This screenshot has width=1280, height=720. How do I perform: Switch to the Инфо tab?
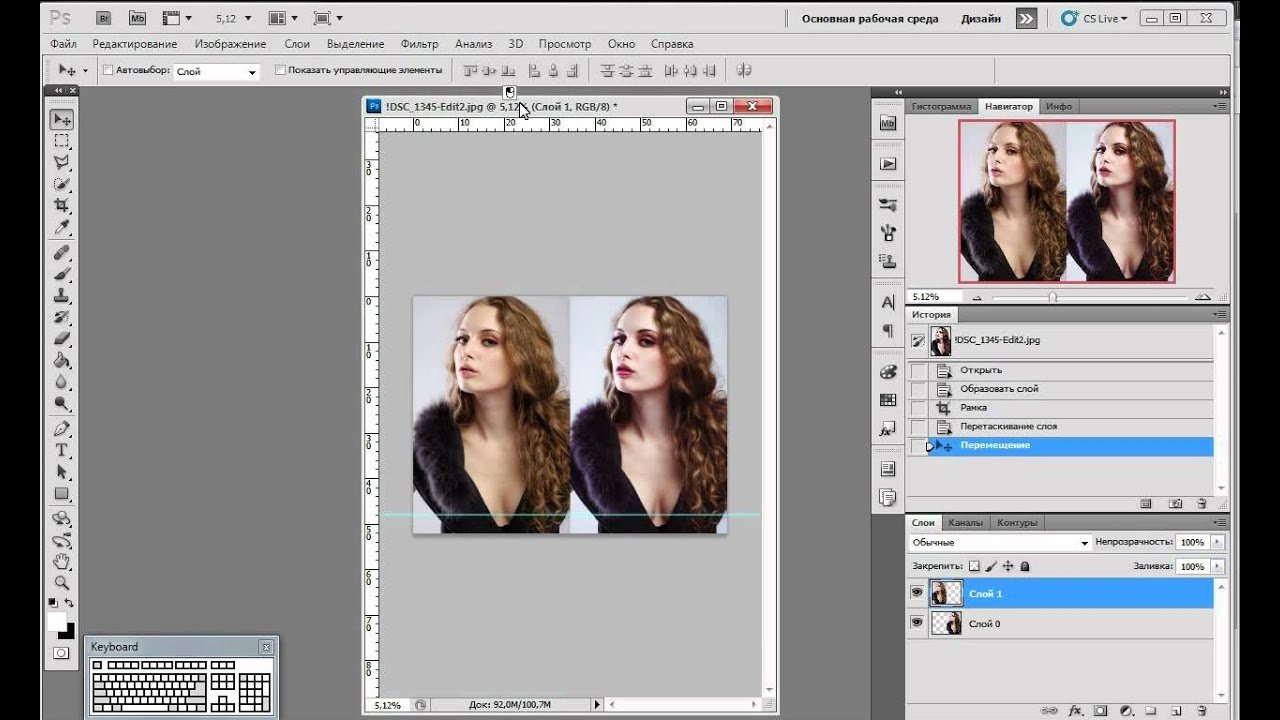click(x=1059, y=106)
